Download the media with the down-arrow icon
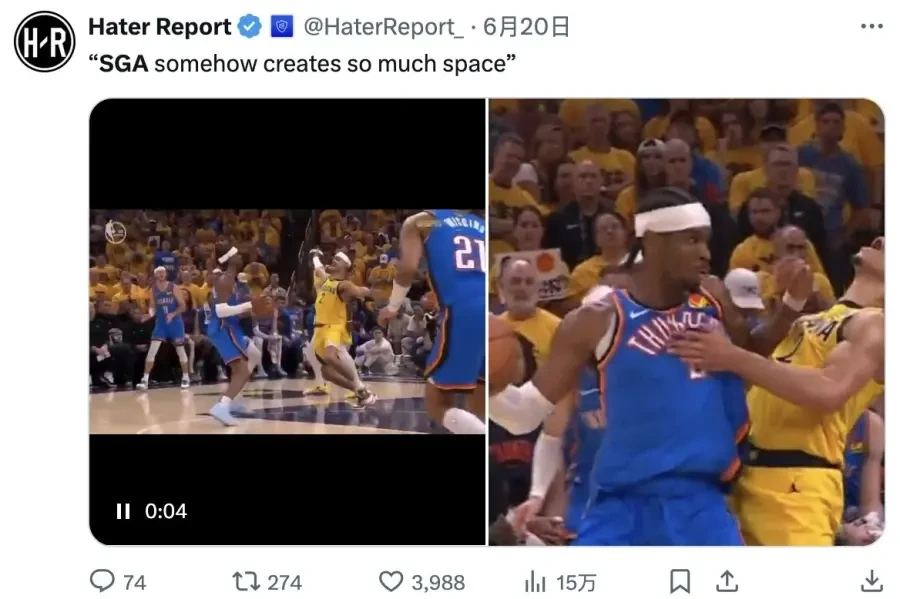This screenshot has width=900, height=599. coord(871,581)
